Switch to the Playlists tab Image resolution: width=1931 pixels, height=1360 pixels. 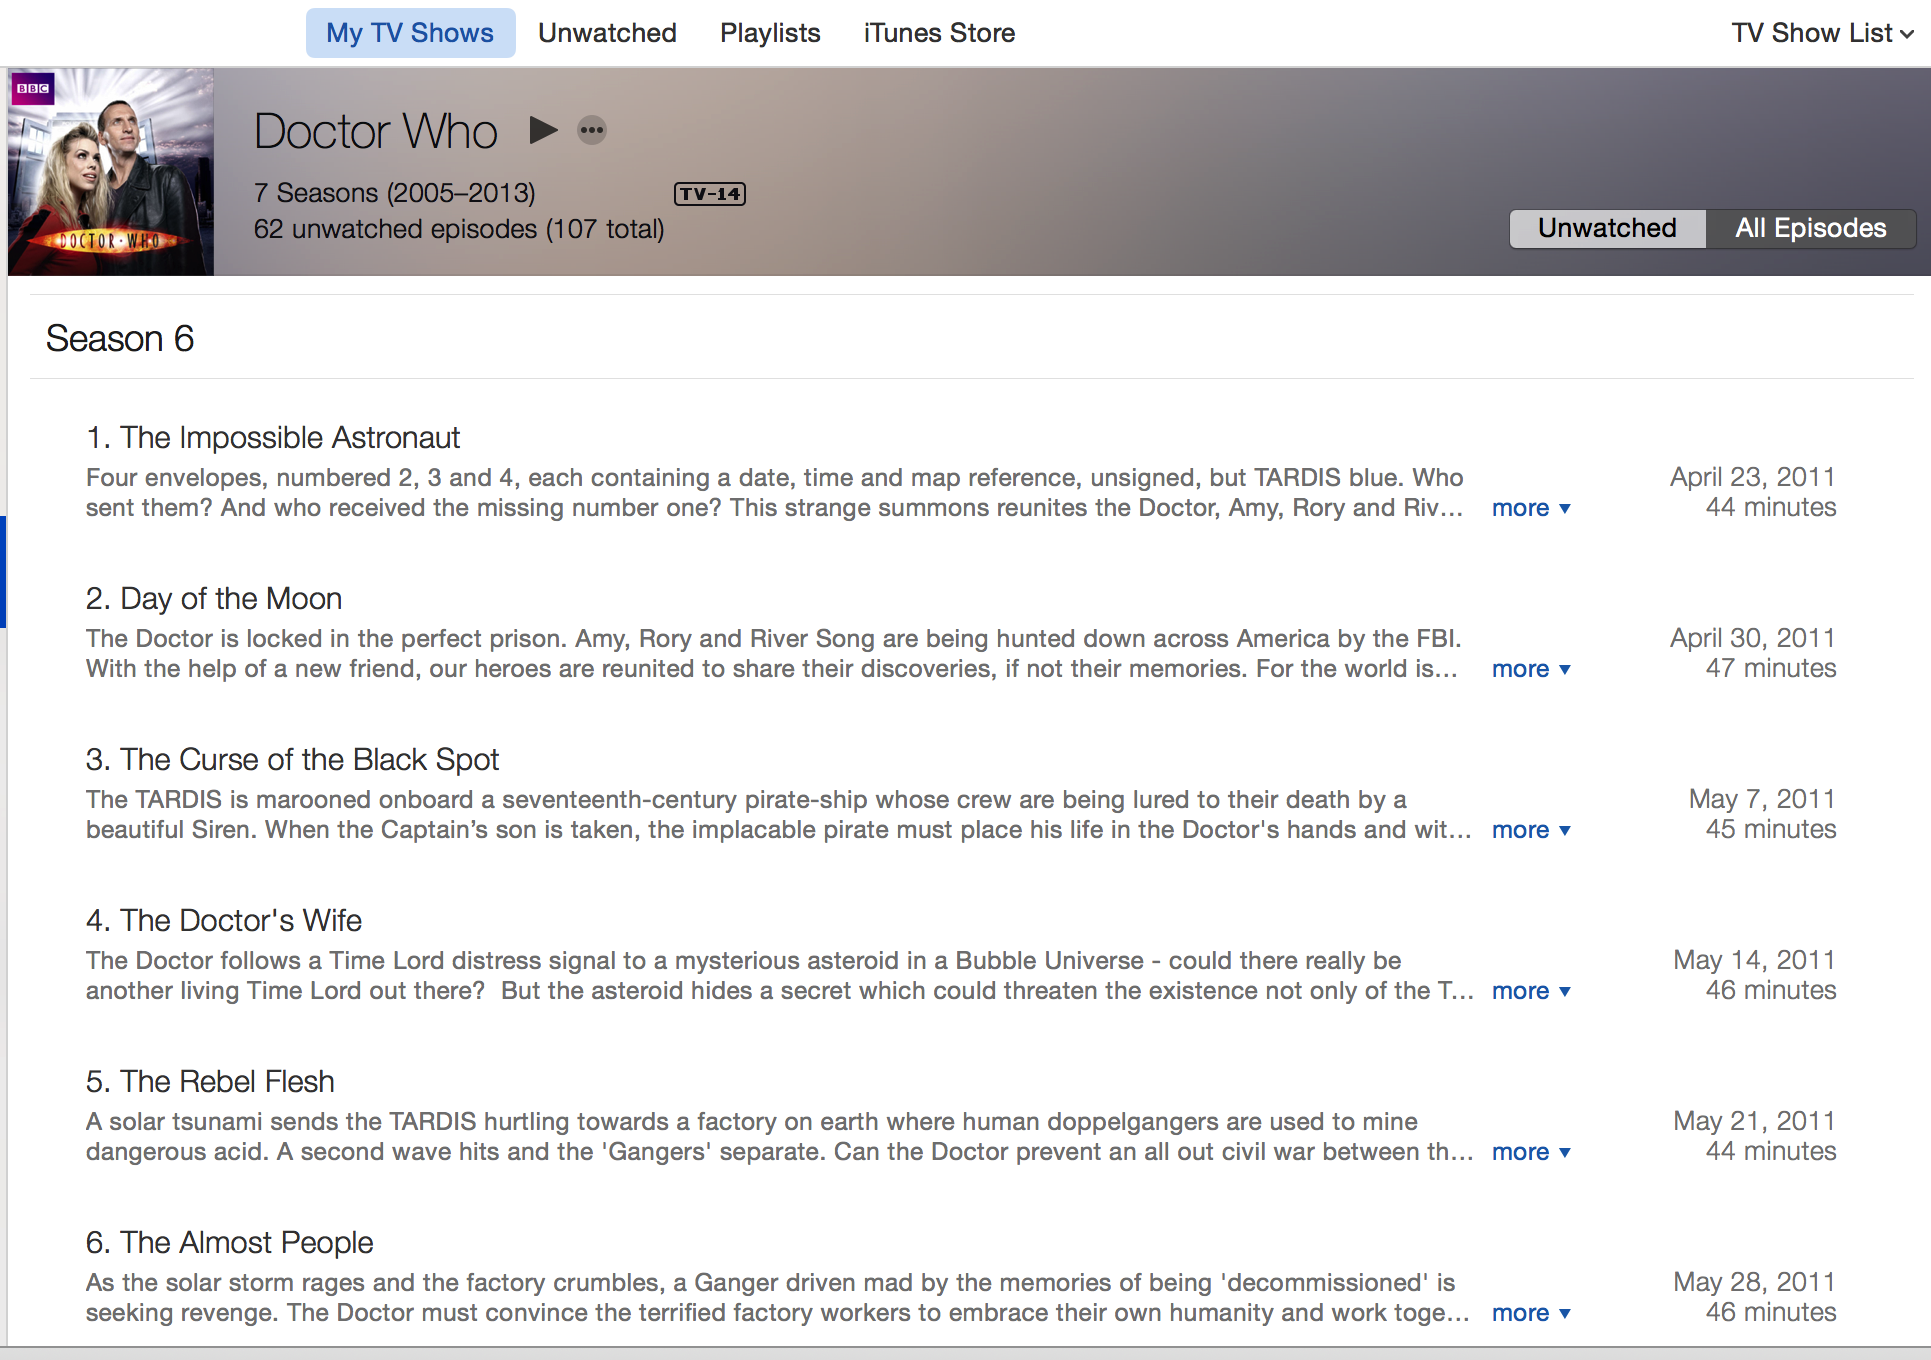pyautogui.click(x=770, y=33)
